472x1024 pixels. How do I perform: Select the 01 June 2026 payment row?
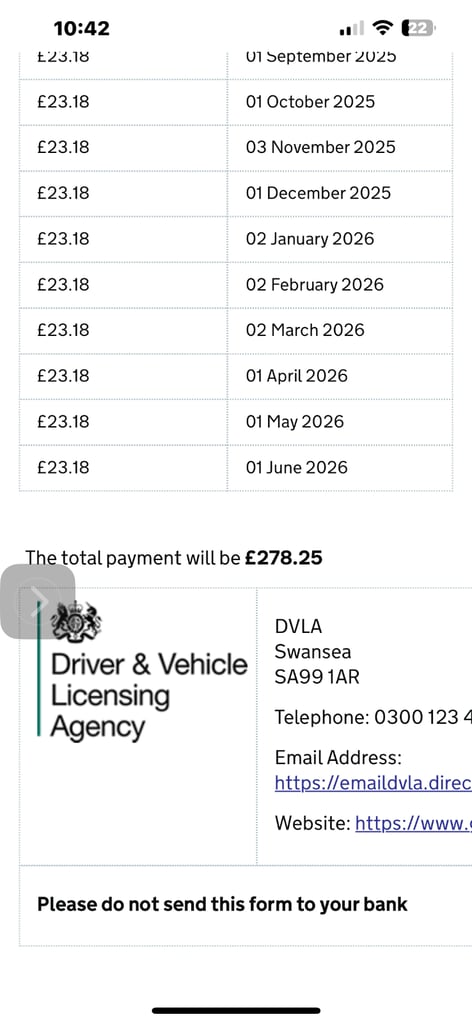click(x=236, y=468)
